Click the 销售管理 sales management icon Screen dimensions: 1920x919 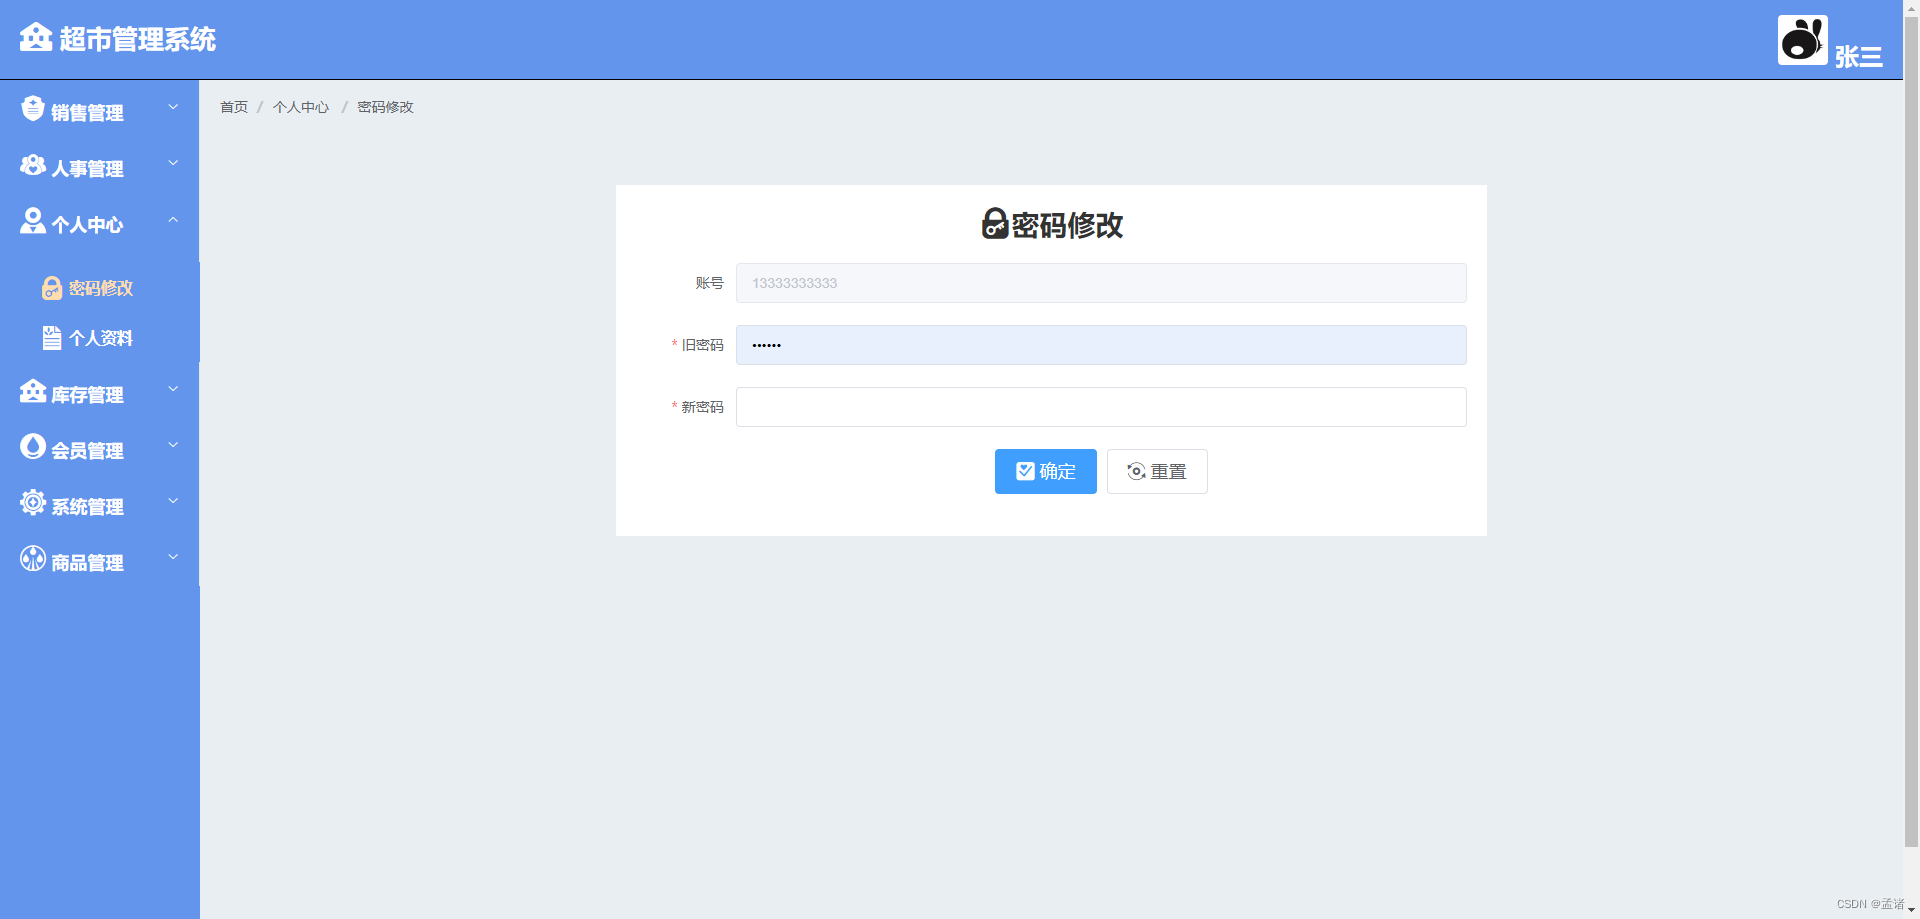(x=33, y=108)
